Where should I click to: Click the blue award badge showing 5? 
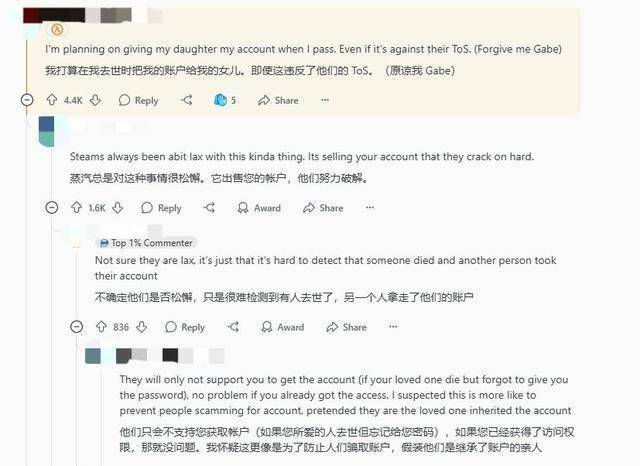(224, 100)
